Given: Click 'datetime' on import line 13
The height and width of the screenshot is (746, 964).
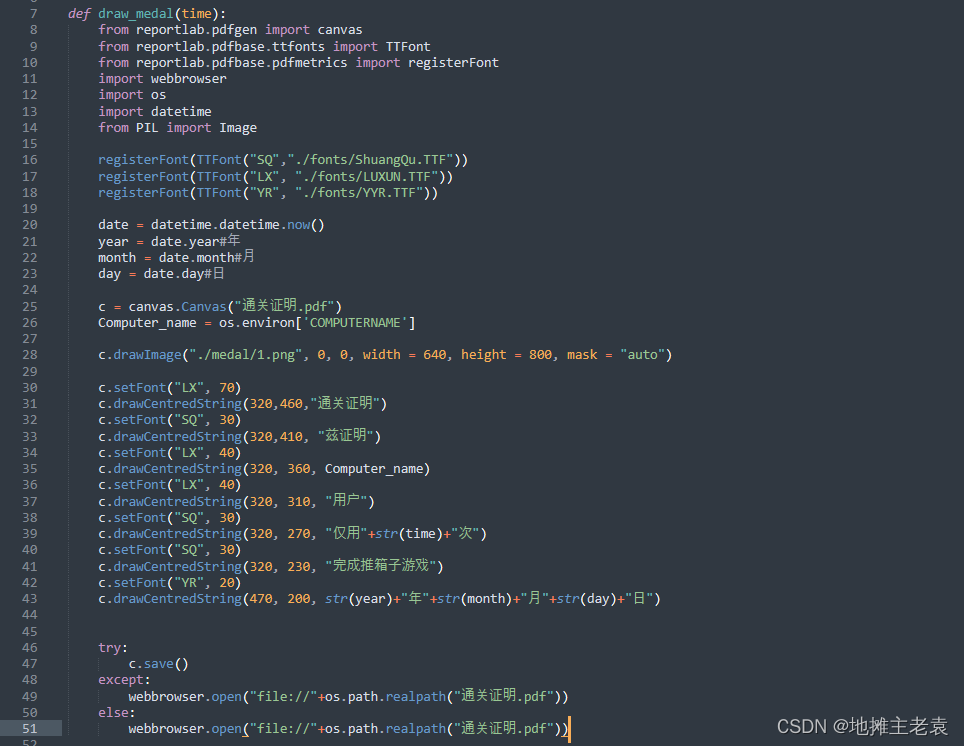Looking at the screenshot, I should pyautogui.click(x=181, y=111).
